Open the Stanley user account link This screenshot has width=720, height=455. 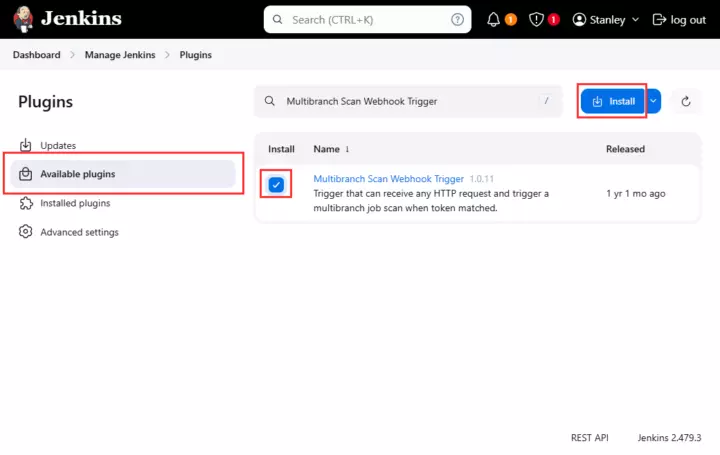tap(599, 20)
